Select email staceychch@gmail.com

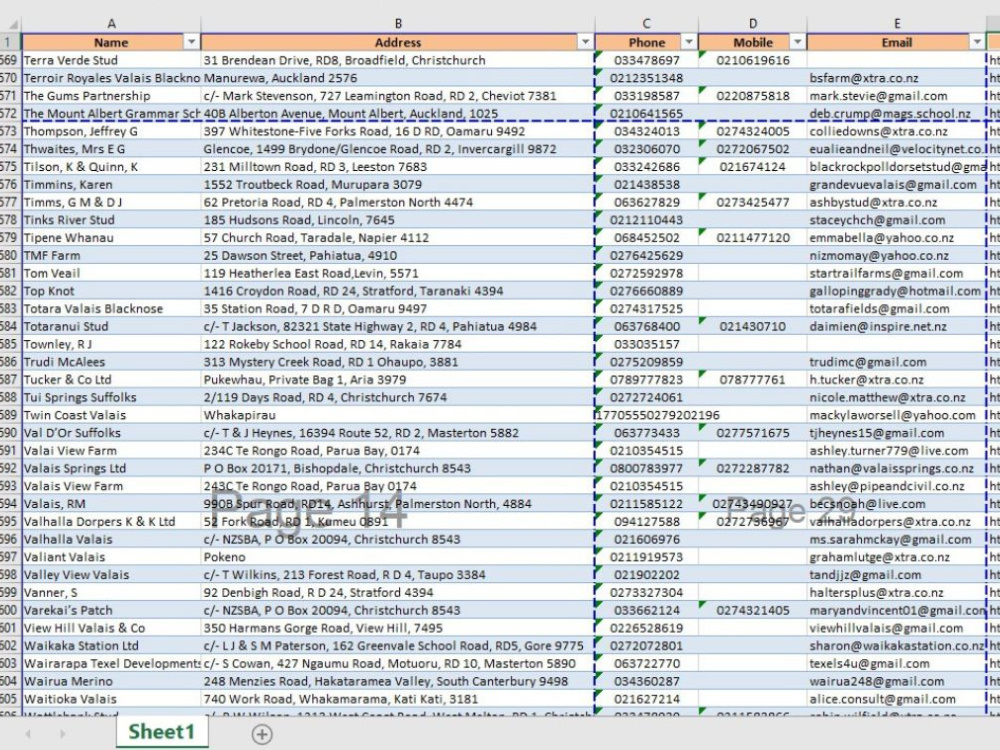[x=896, y=219]
